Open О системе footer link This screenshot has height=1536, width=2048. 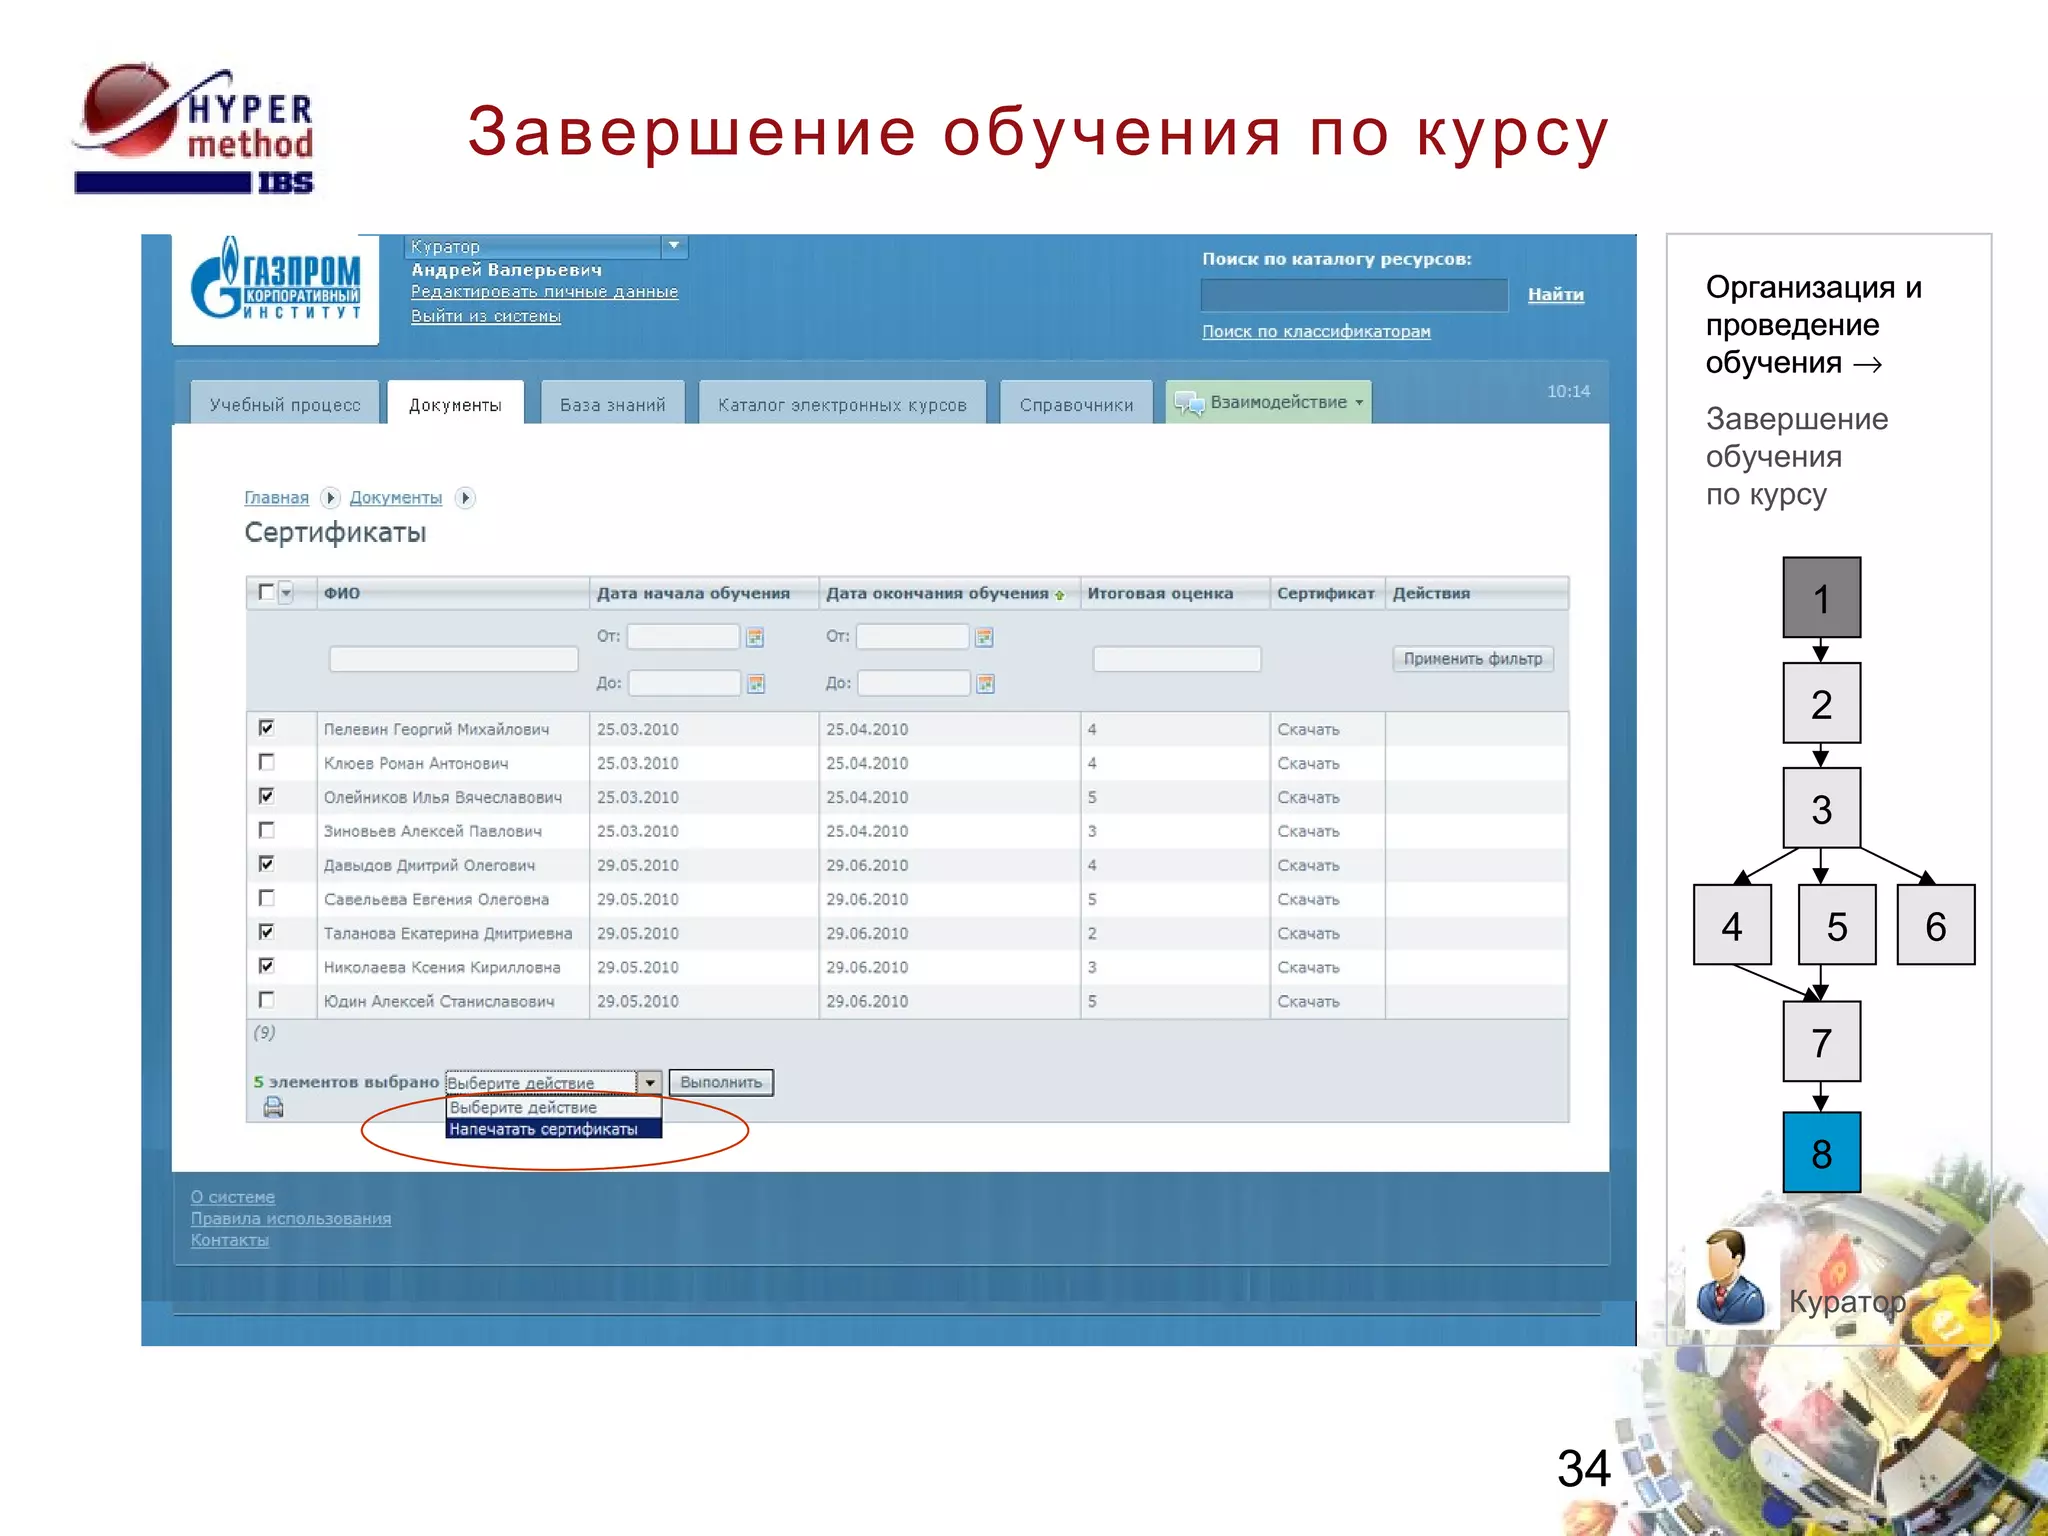[233, 1197]
